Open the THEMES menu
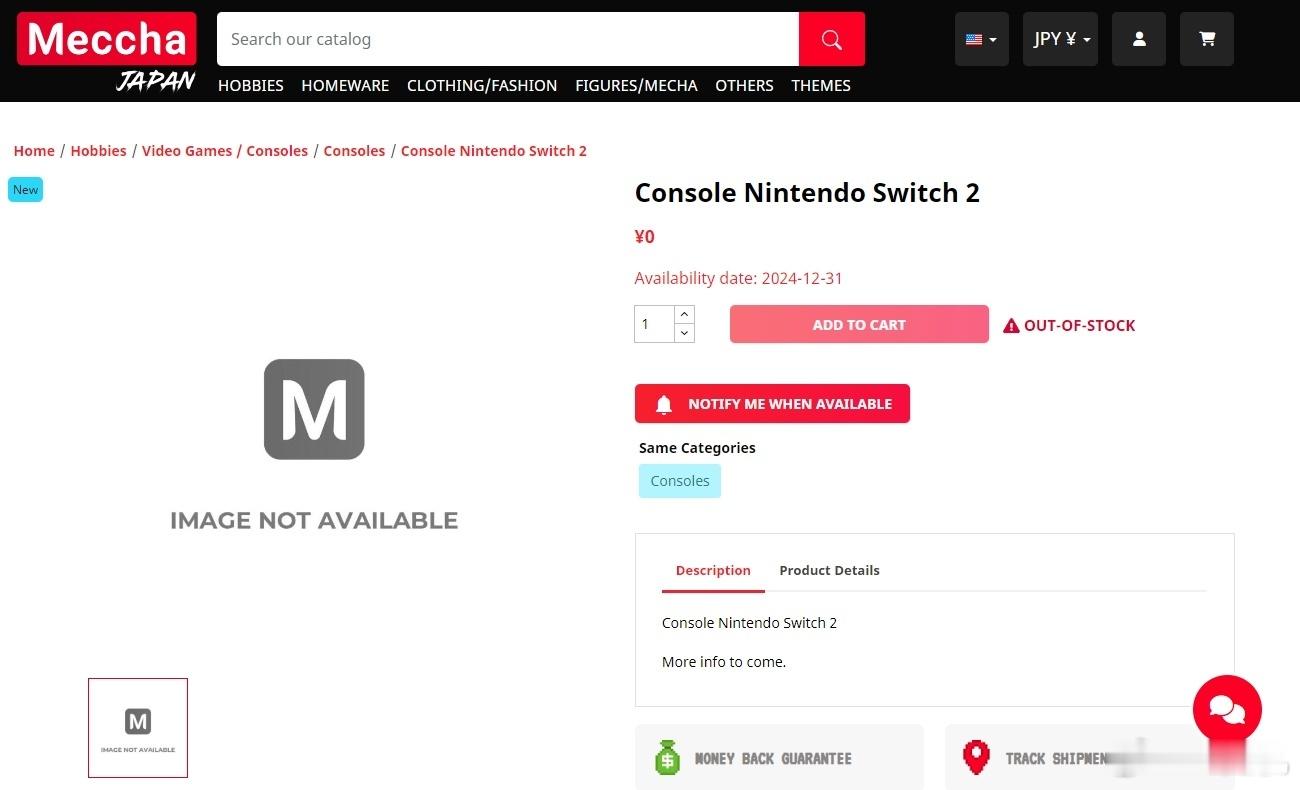Viewport: 1300px width, 790px height. click(x=821, y=86)
